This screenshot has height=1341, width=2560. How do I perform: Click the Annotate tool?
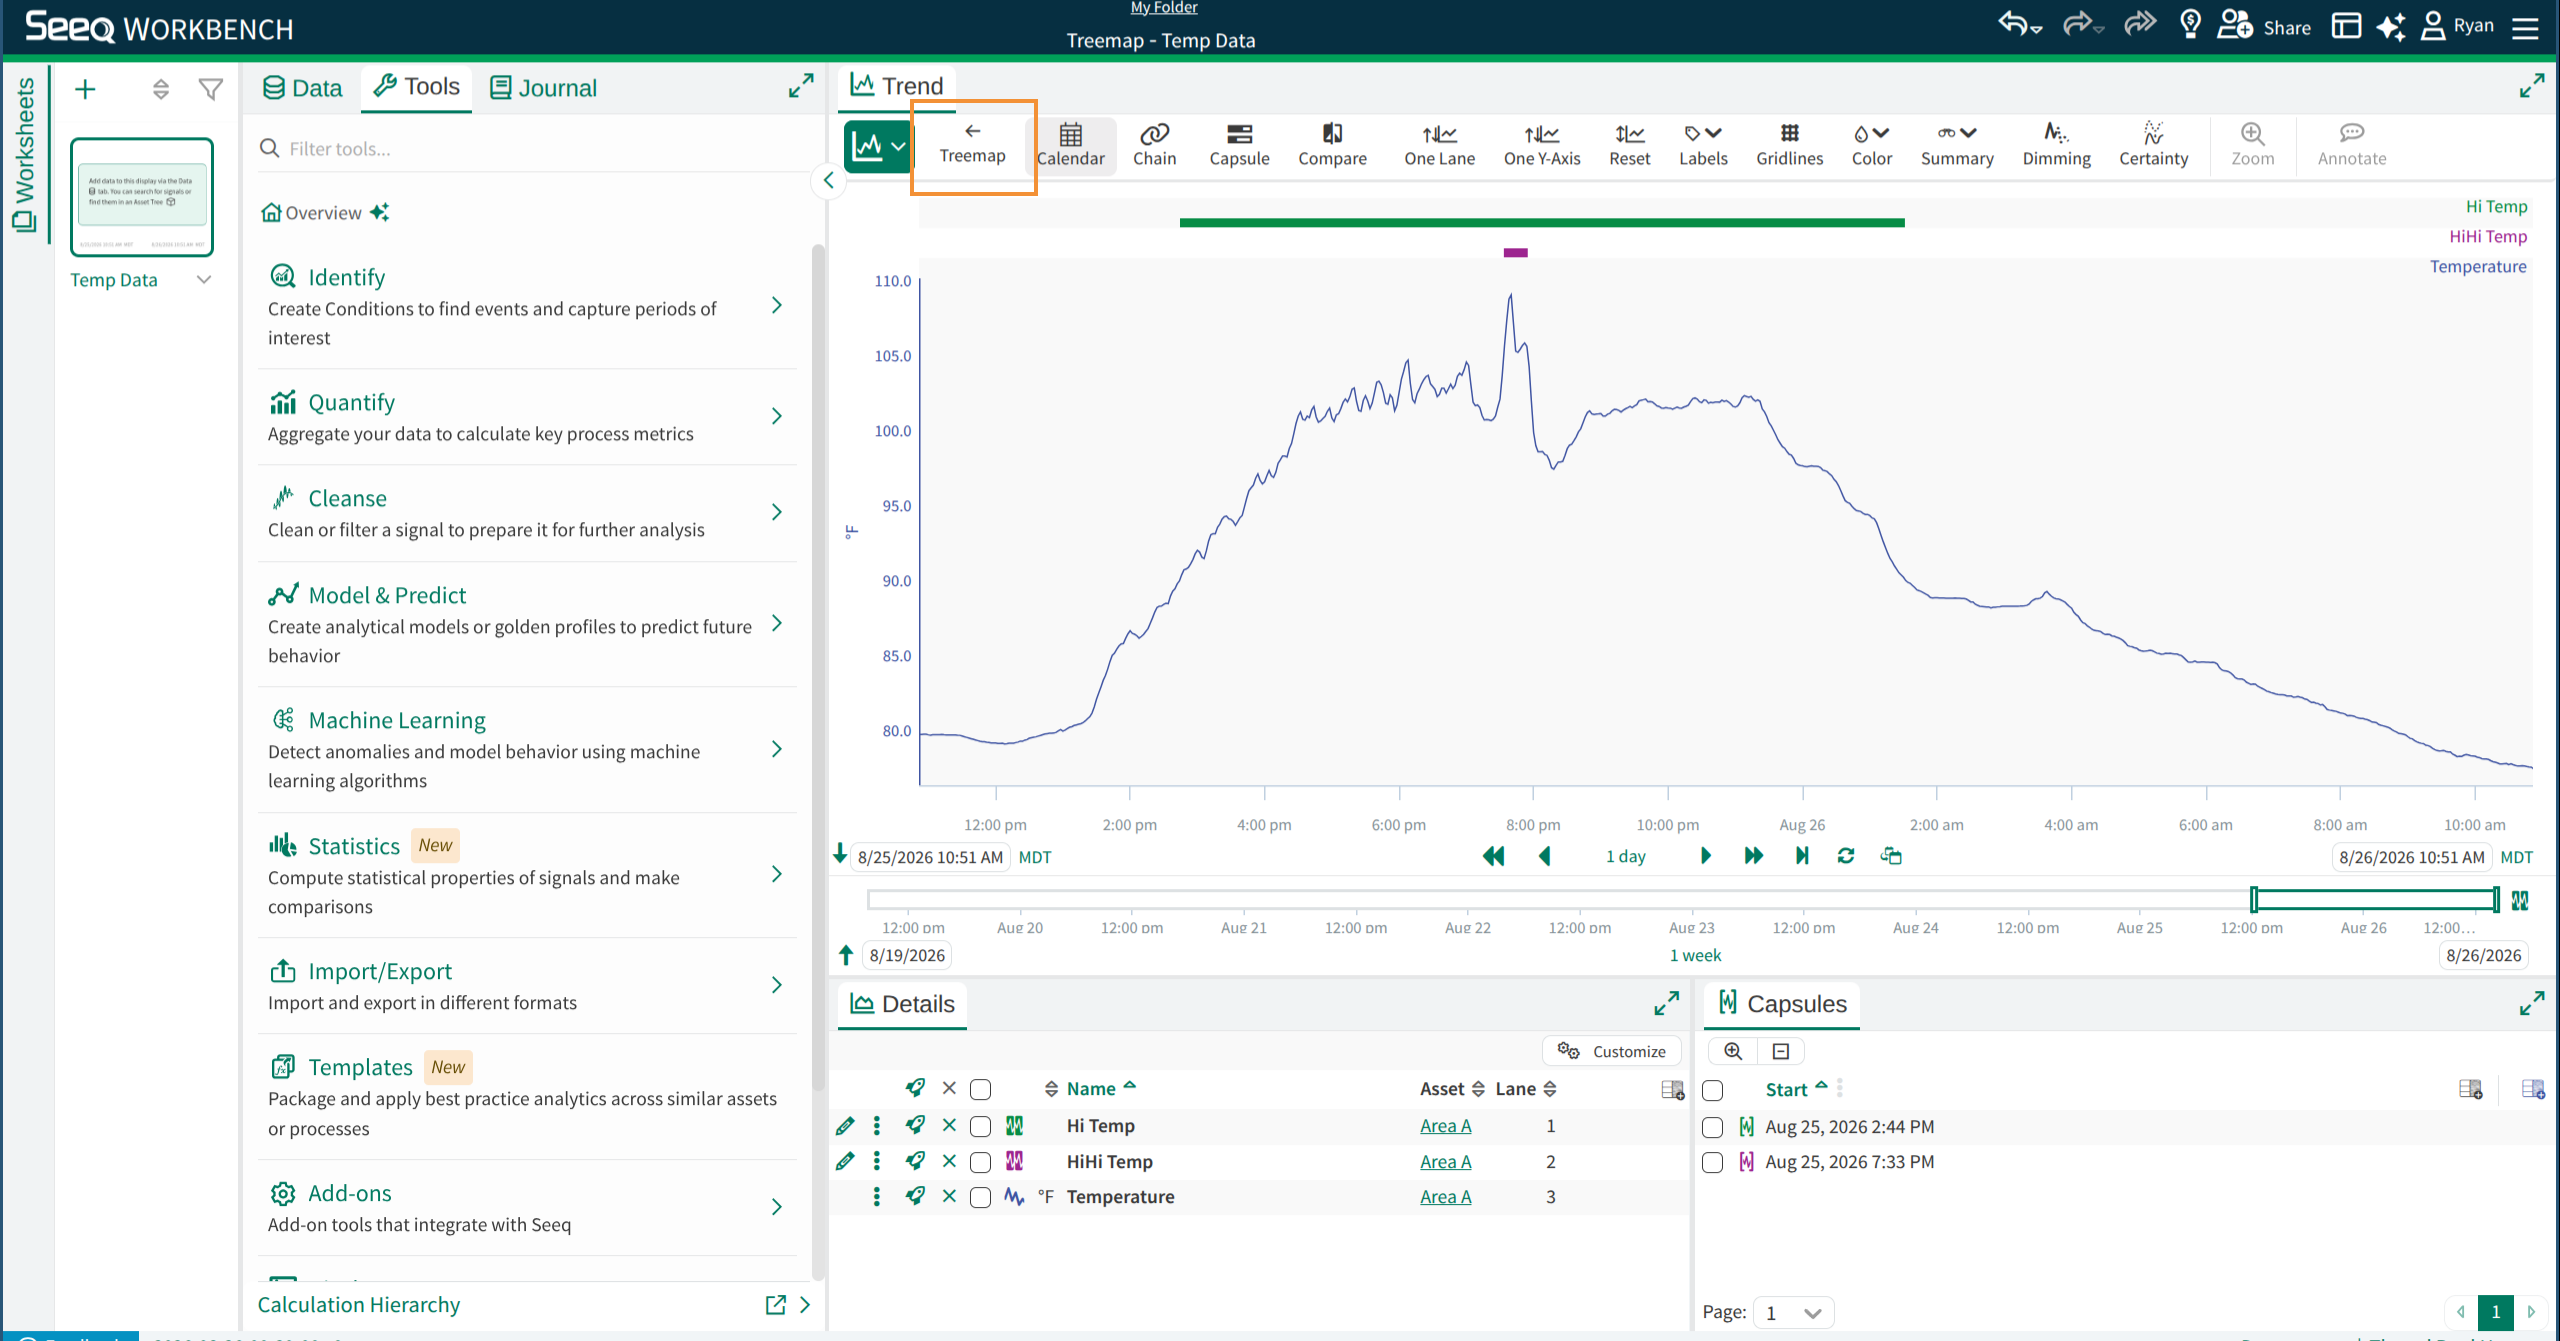pyautogui.click(x=2351, y=145)
